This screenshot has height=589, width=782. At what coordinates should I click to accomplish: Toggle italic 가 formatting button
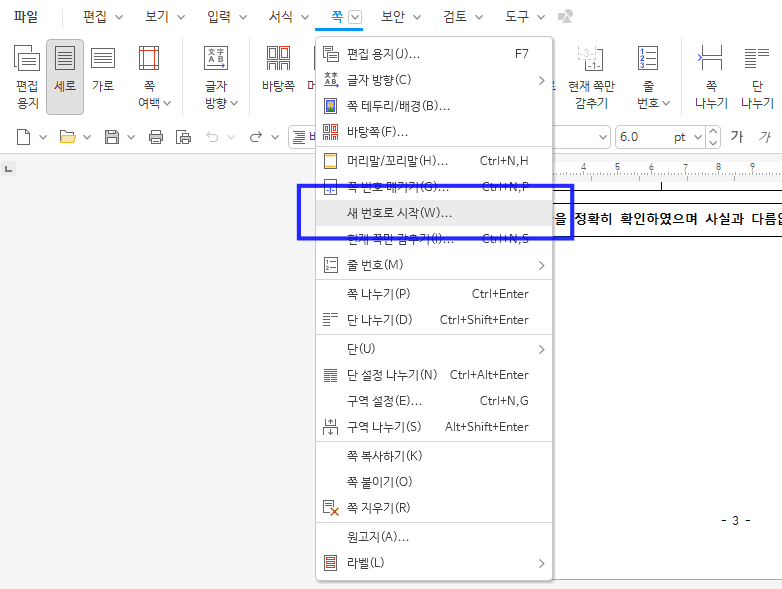[765, 137]
